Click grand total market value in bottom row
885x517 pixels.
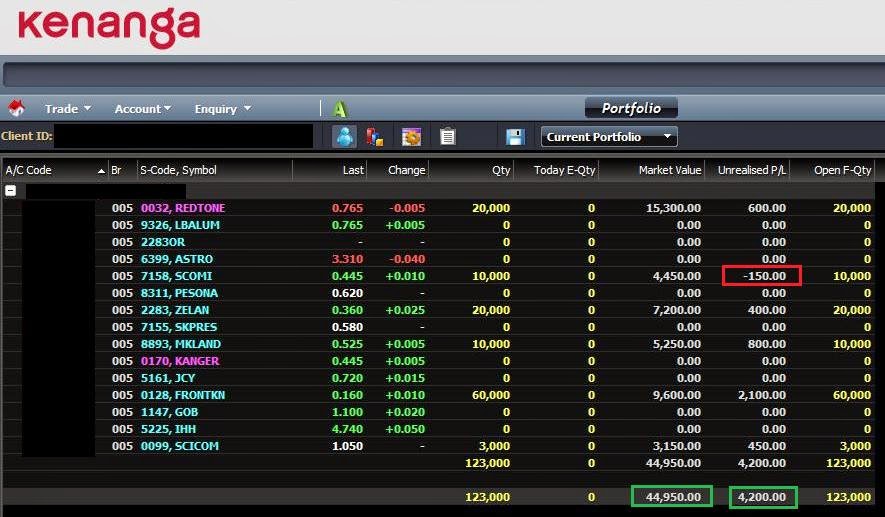tap(673, 497)
